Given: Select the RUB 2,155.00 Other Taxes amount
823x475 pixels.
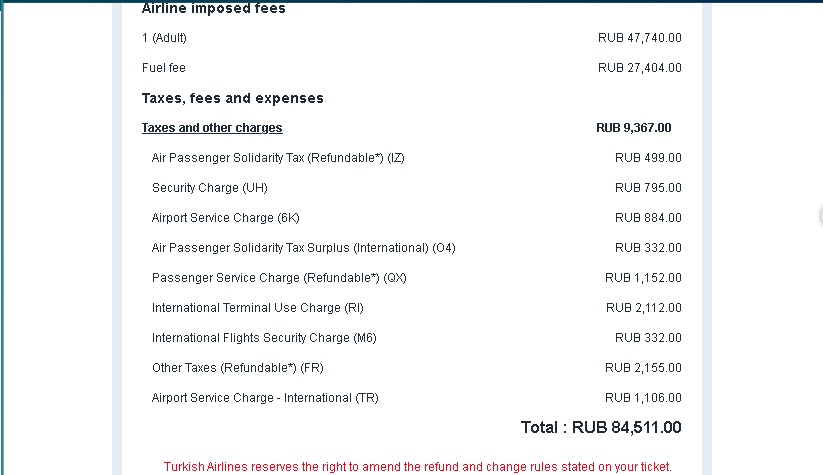Looking at the screenshot, I should pyautogui.click(x=643, y=367).
